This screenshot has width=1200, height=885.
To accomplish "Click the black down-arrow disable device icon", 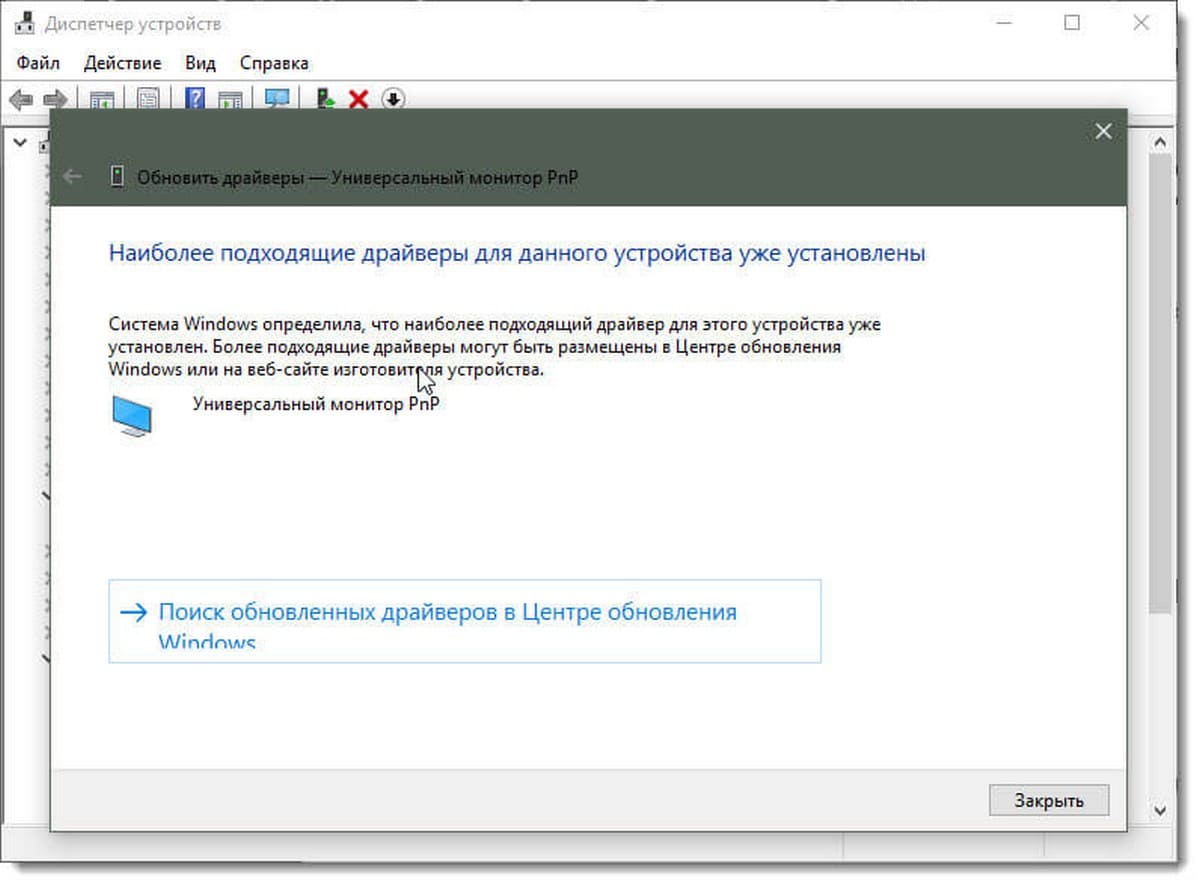I will click(x=393, y=98).
